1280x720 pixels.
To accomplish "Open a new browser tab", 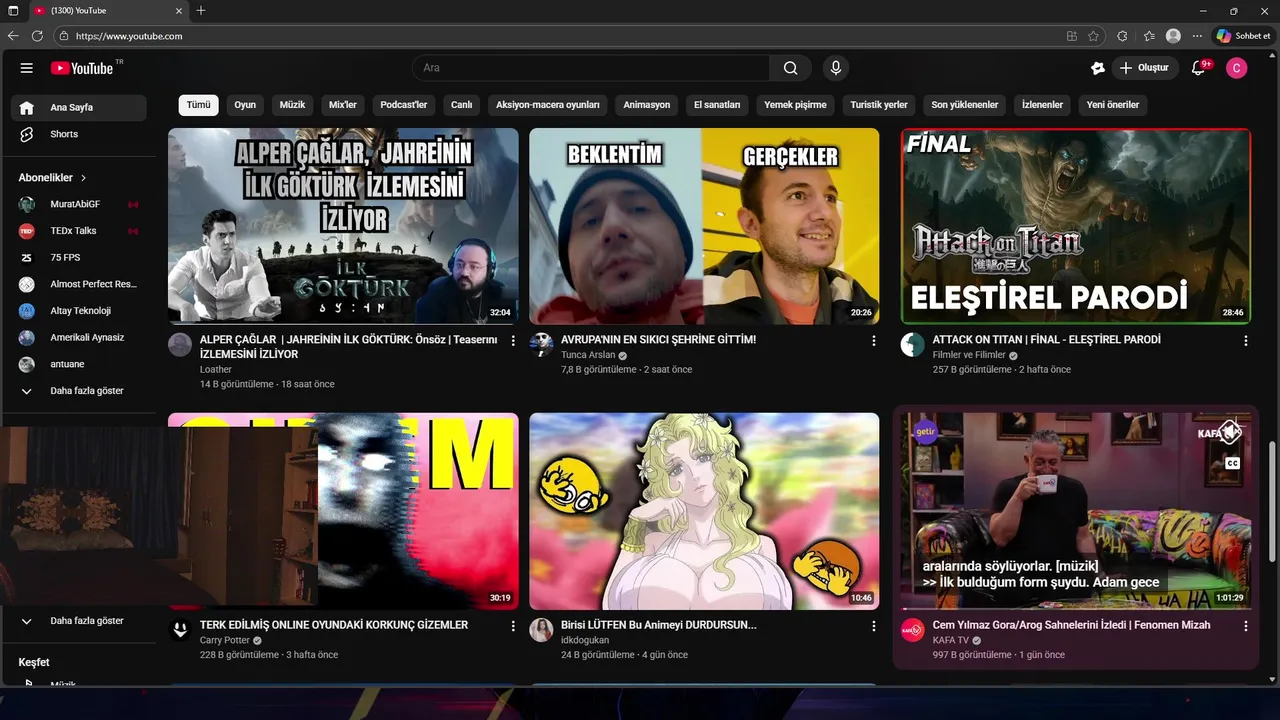I will pos(201,11).
